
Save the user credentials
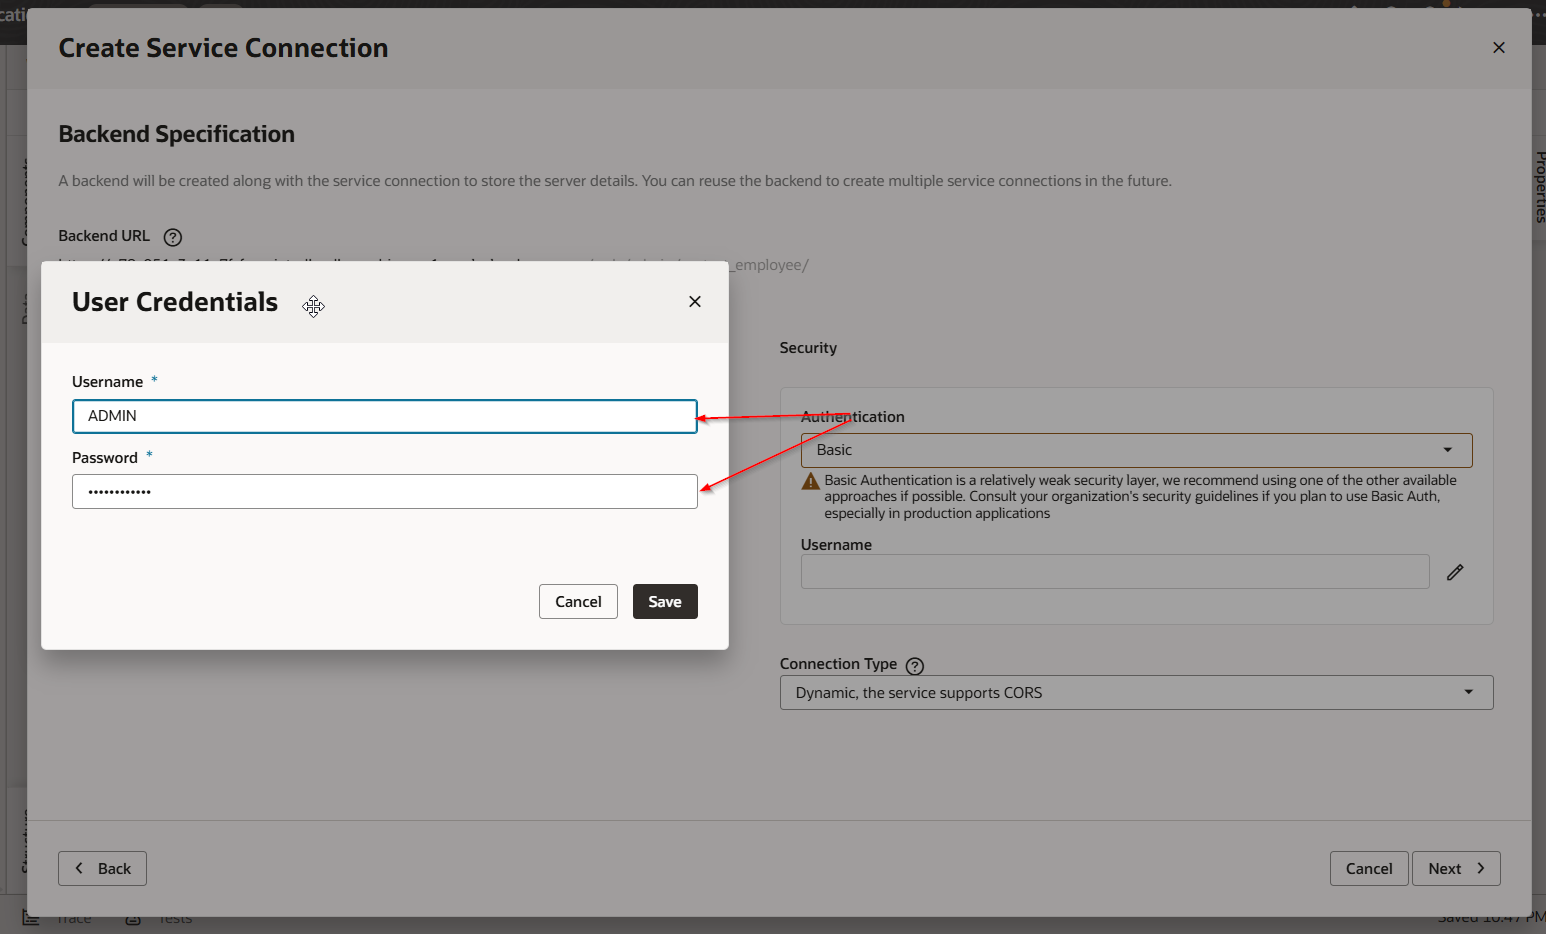tap(665, 602)
